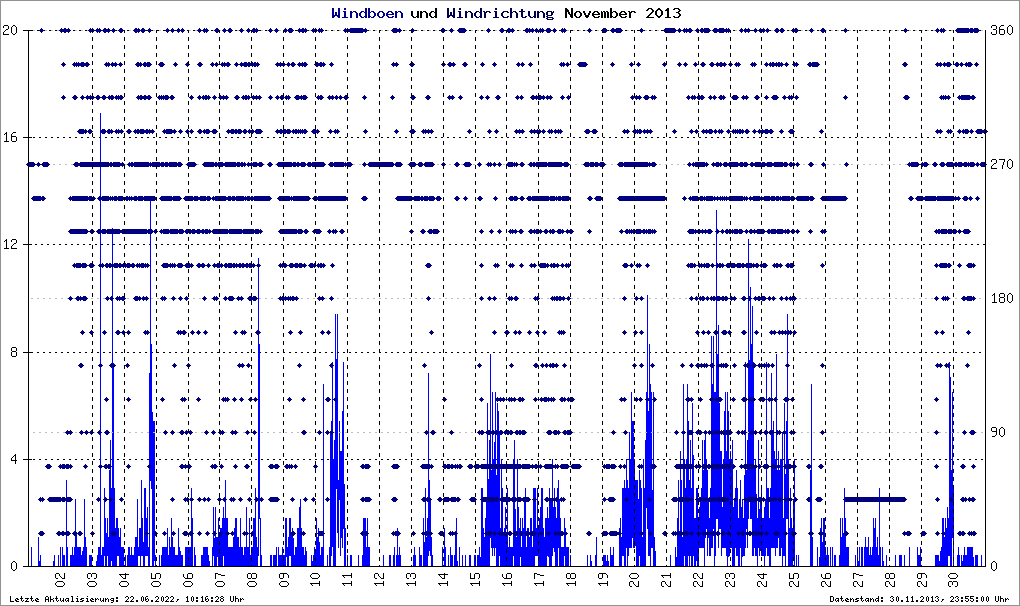Click day label 15 on x-axis
Image resolution: width=1020 pixels, height=606 pixels.
tap(475, 579)
